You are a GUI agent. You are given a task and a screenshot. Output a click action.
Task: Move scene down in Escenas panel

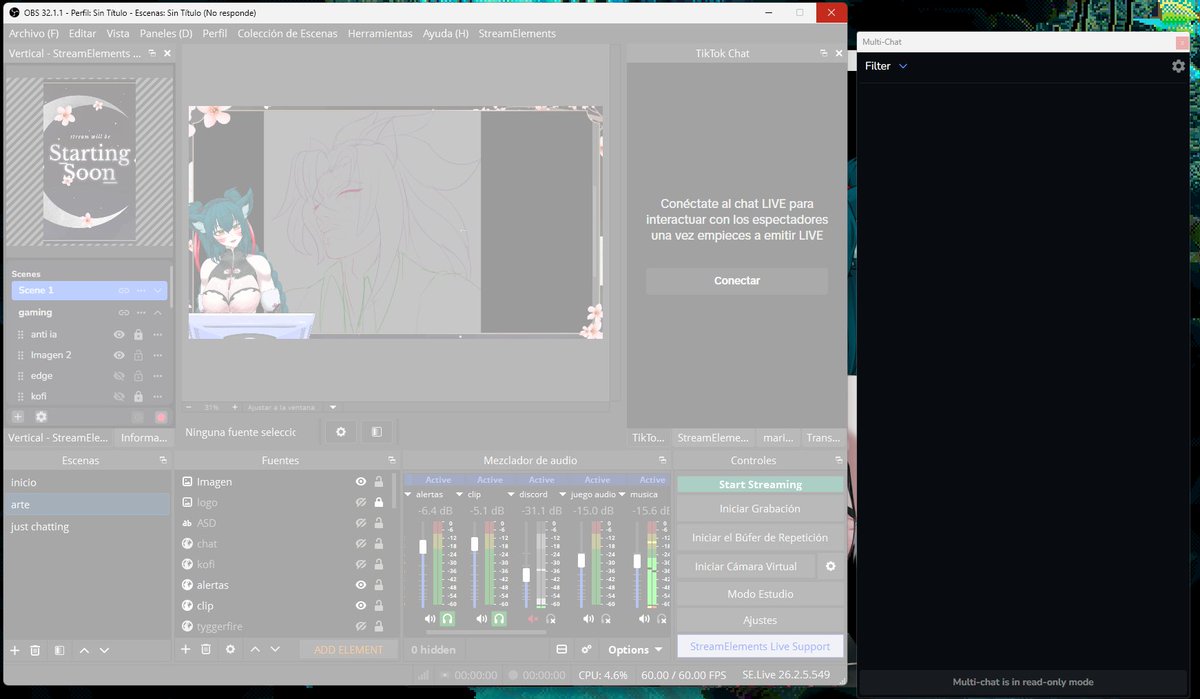104,650
